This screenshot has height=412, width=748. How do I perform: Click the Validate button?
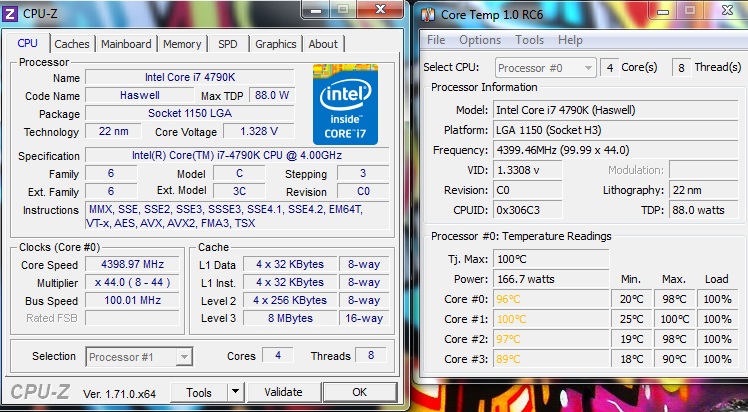(283, 392)
